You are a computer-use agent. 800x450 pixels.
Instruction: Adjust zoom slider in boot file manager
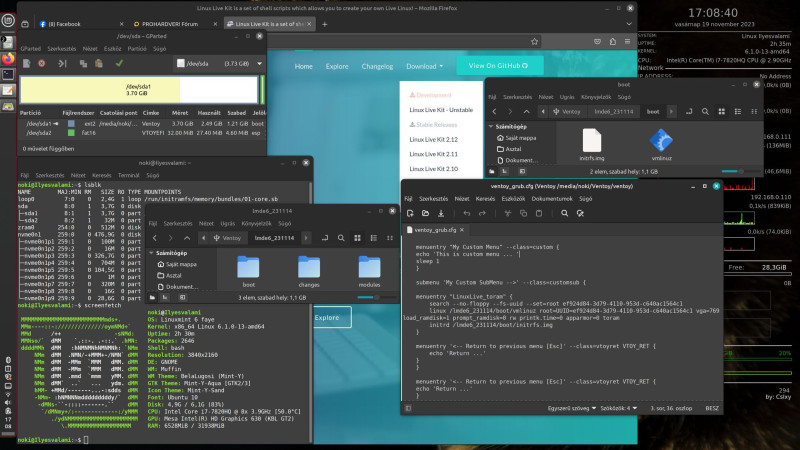point(739,171)
